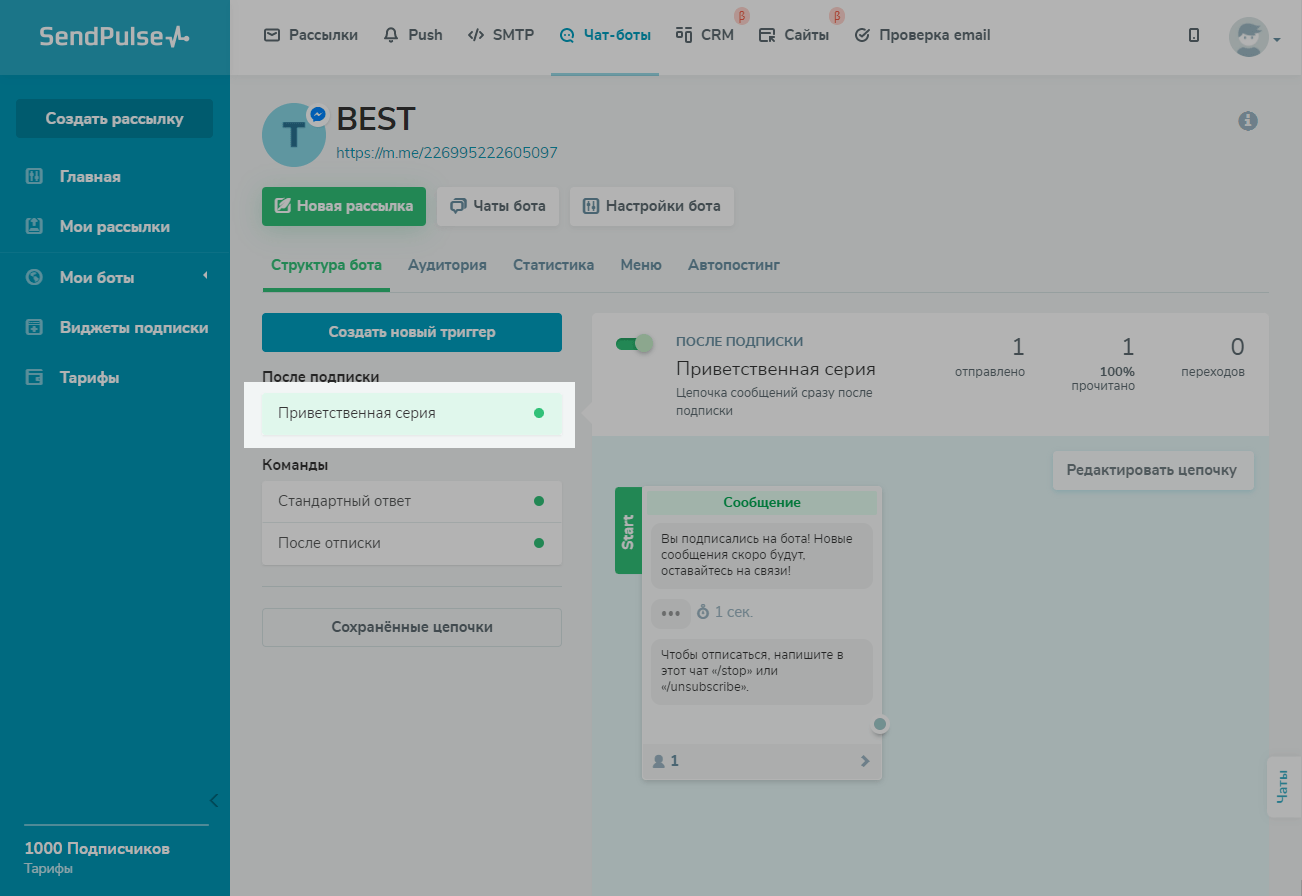Open the Сайты top menu
This screenshot has width=1302, height=896.
pos(794,35)
